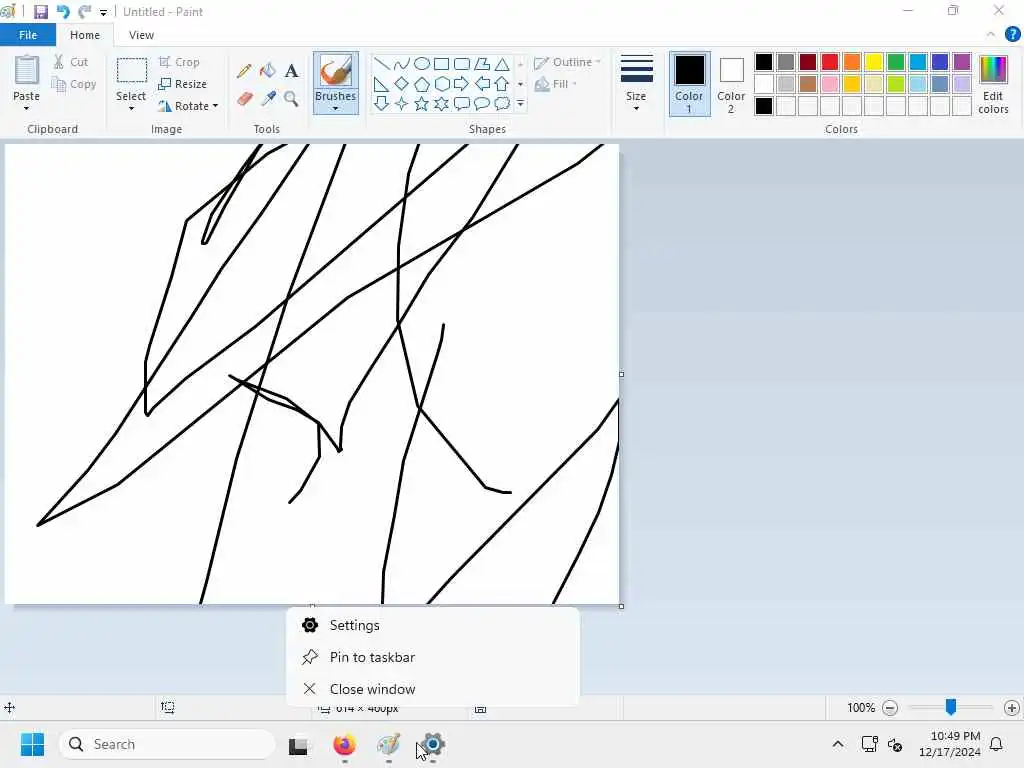Choose the Curve shape
1024x768 pixels.
(402, 63)
